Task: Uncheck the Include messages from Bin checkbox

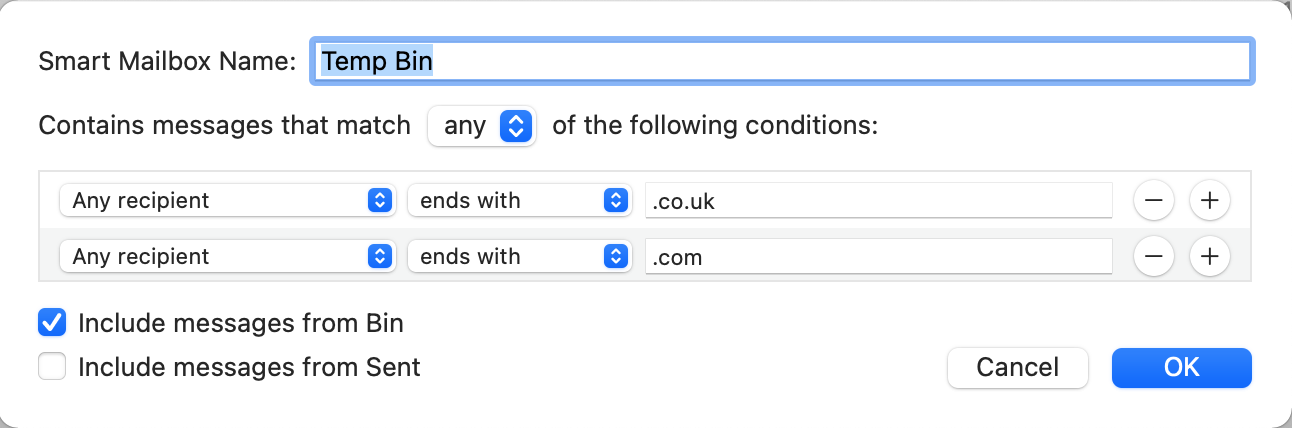Action: pos(52,323)
